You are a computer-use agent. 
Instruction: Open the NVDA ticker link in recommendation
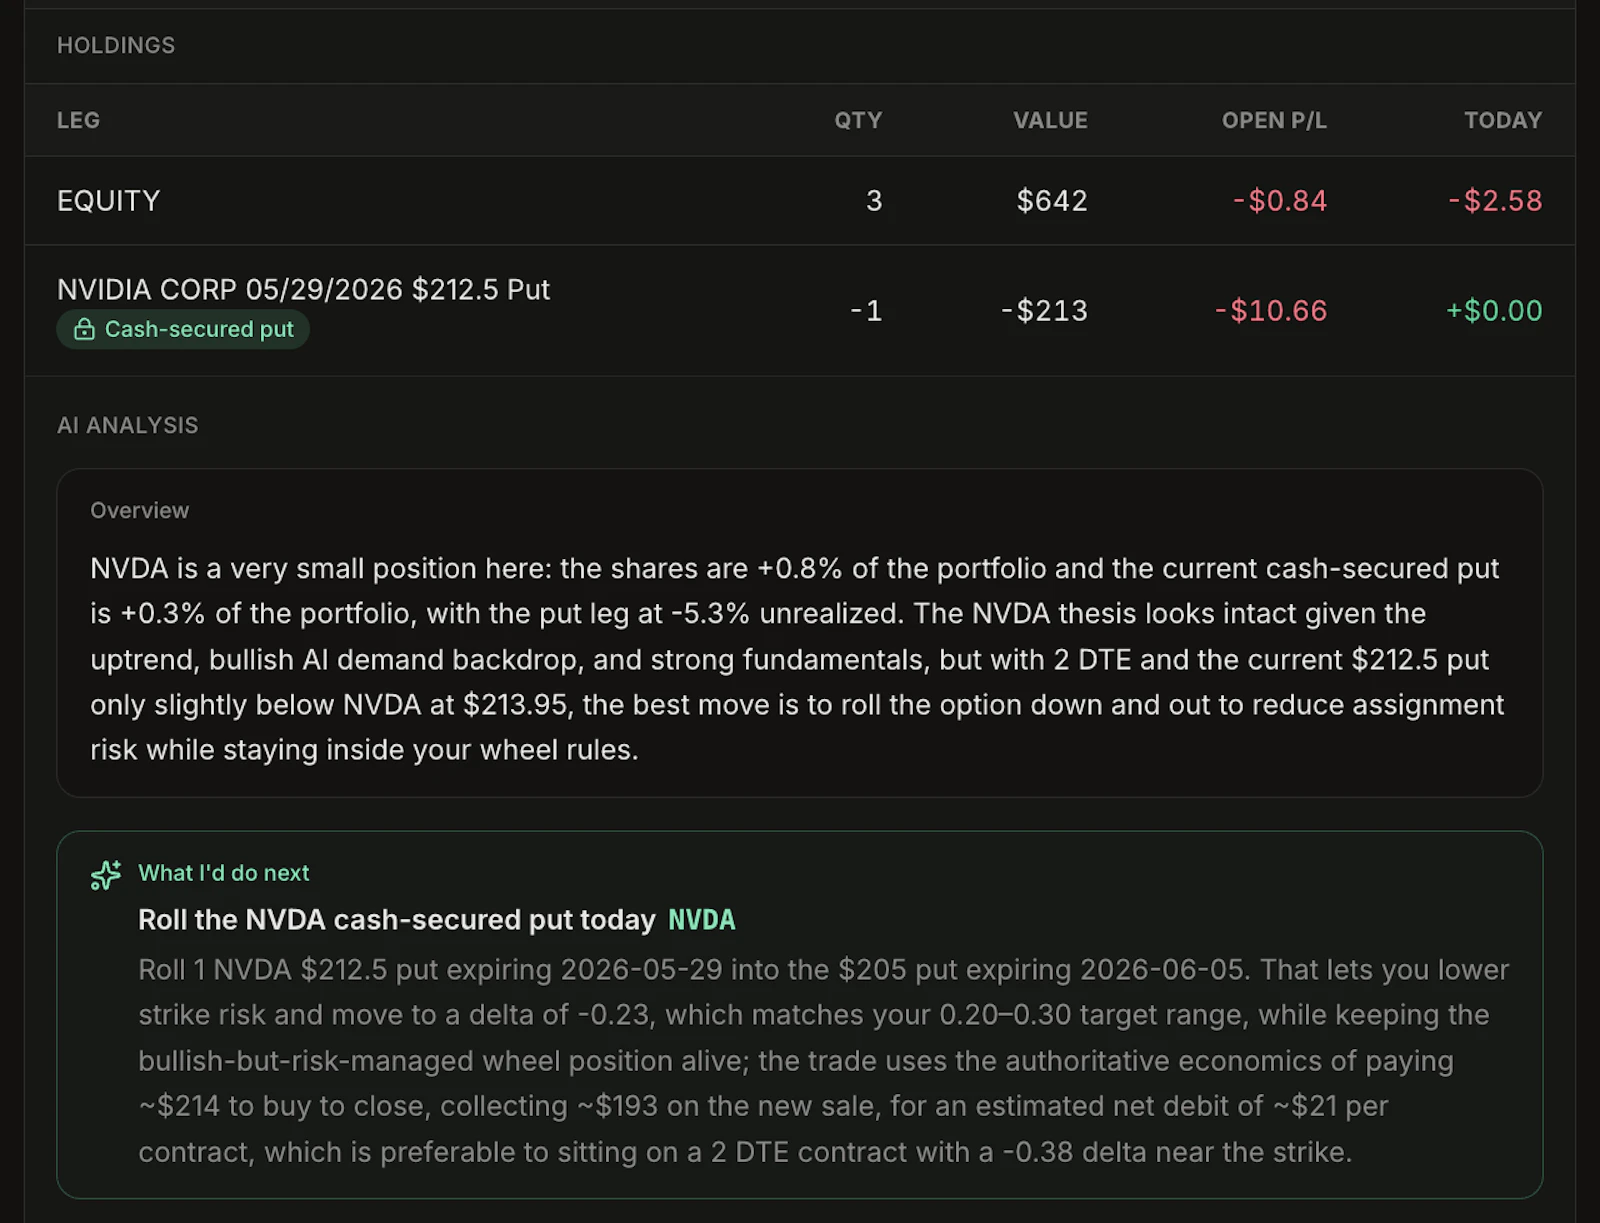(702, 920)
